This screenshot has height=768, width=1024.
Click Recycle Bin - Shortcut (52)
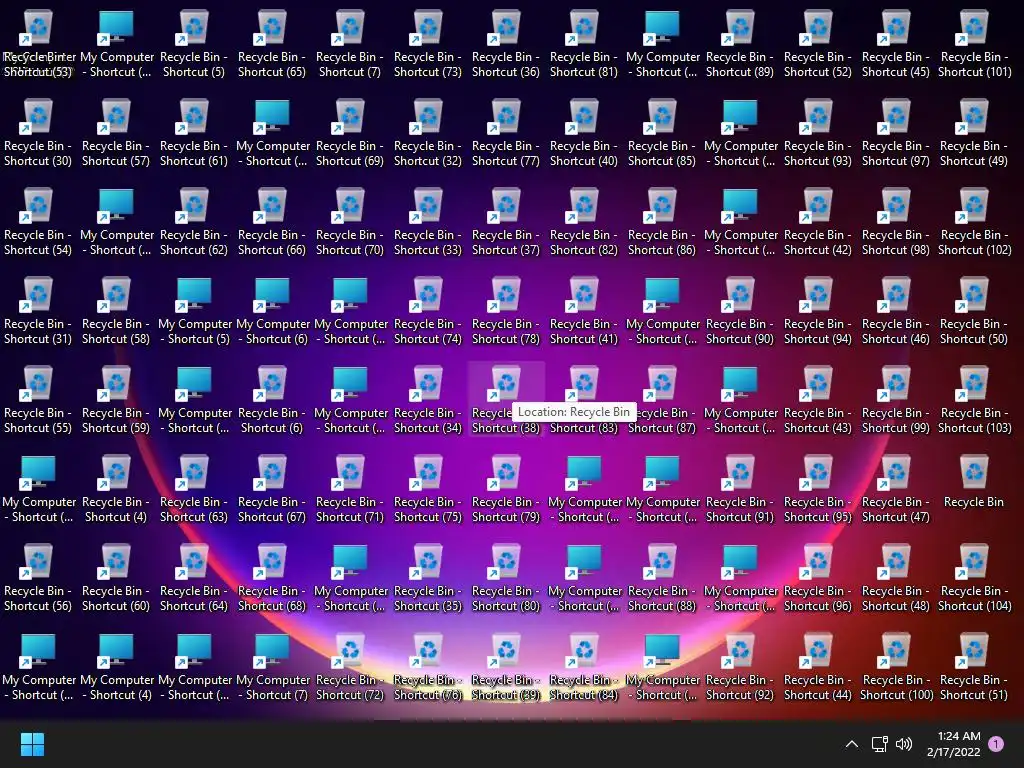pyautogui.click(x=818, y=44)
